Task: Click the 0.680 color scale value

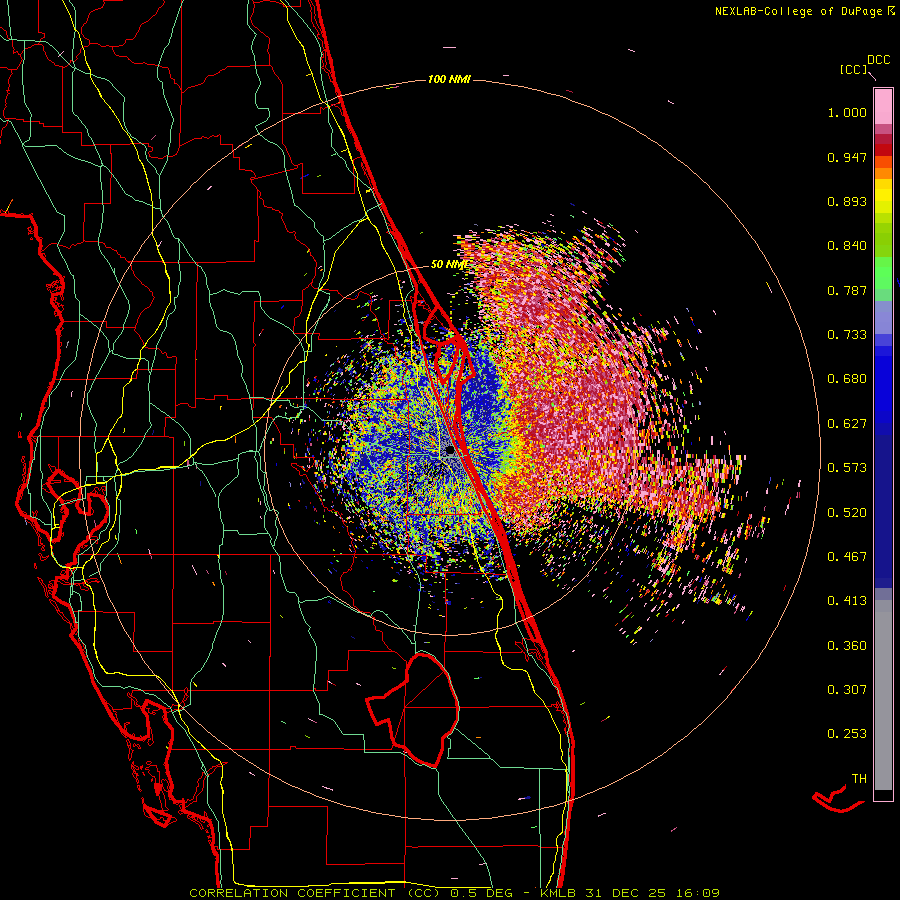Action: [x=847, y=379]
